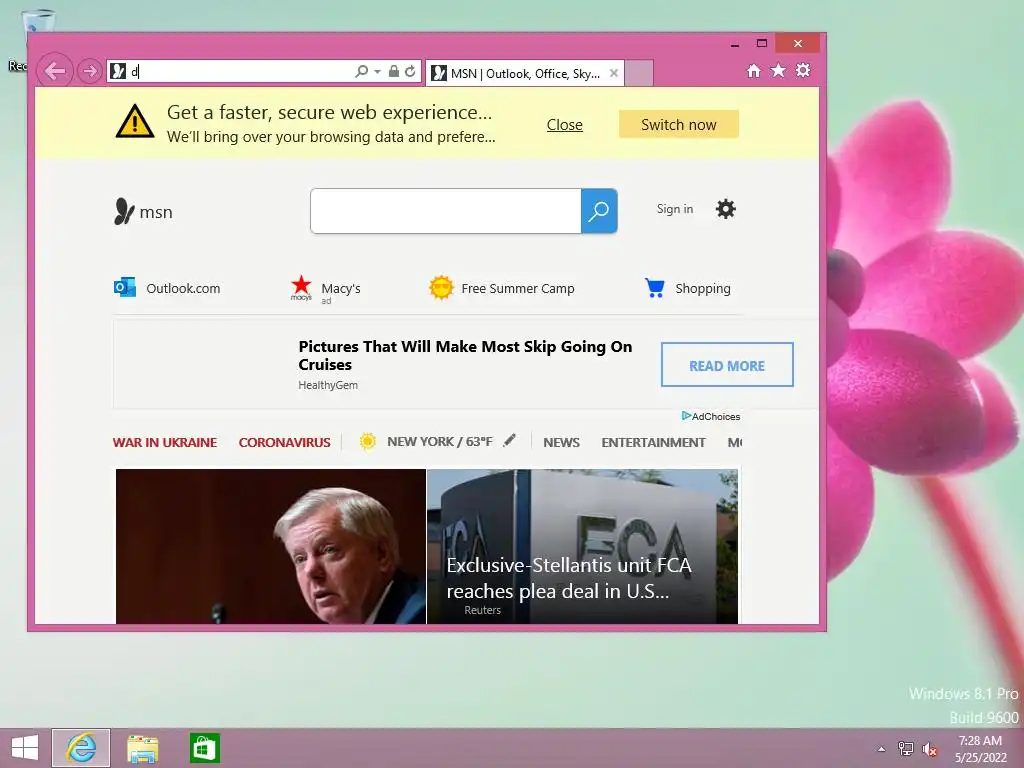
Task: Click the Sign in link
Action: tap(675, 209)
